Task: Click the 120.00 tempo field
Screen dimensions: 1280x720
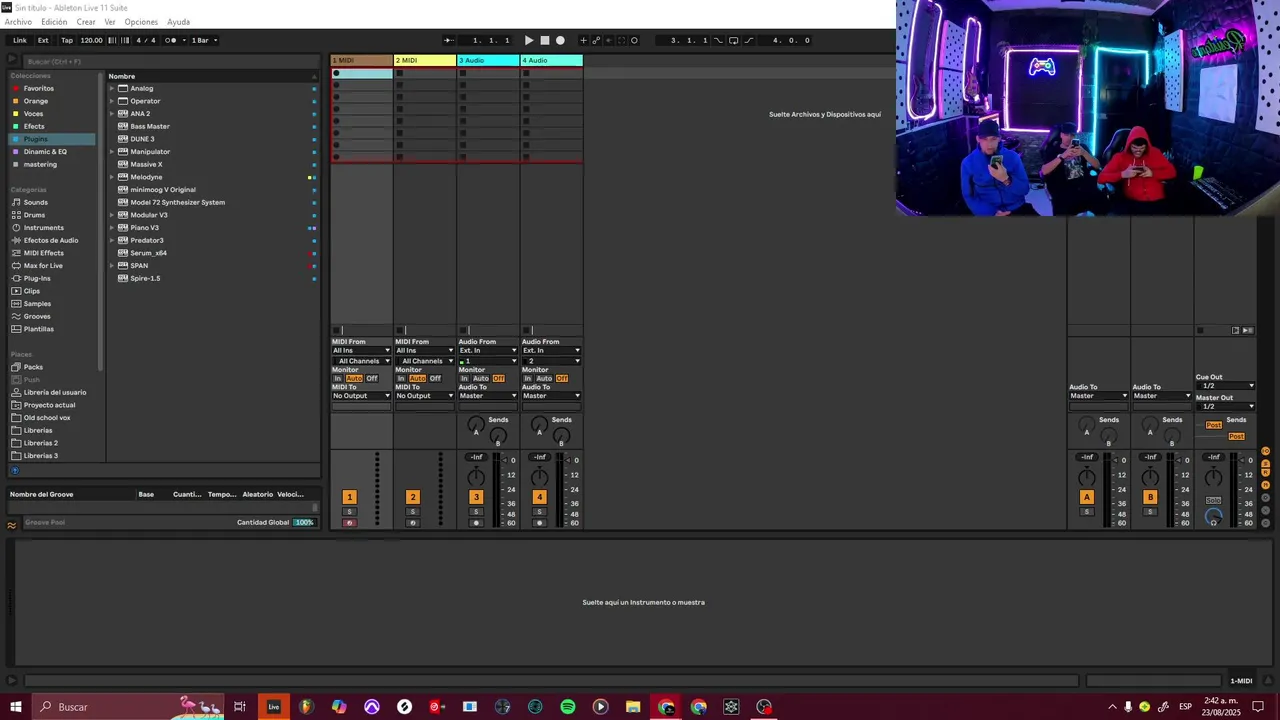Action: [91, 40]
